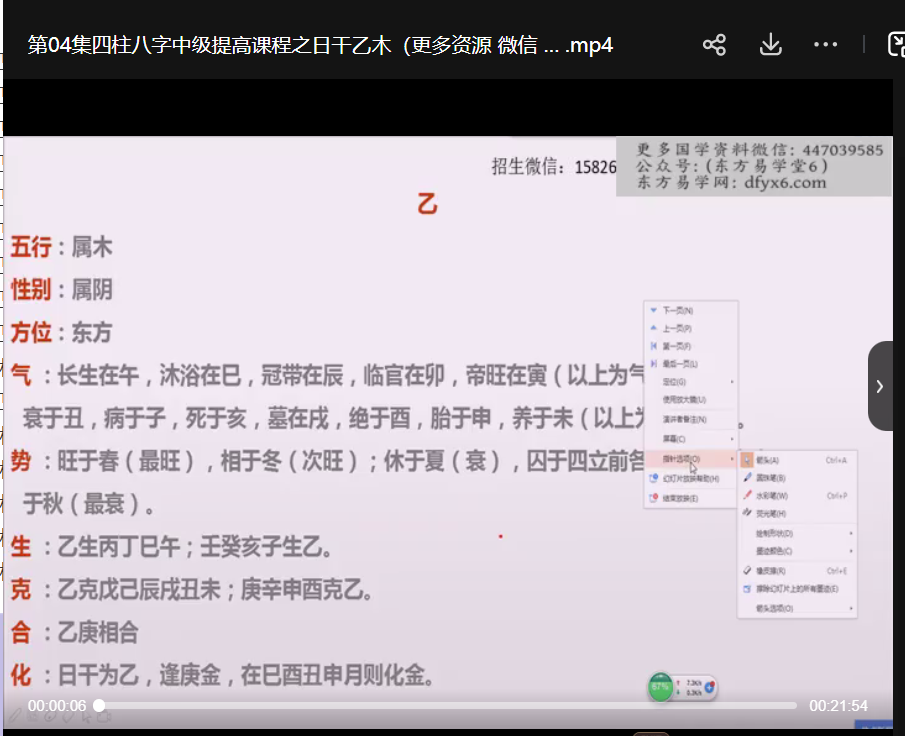Click the last-page icon beside 最后一页(L)

click(x=653, y=364)
